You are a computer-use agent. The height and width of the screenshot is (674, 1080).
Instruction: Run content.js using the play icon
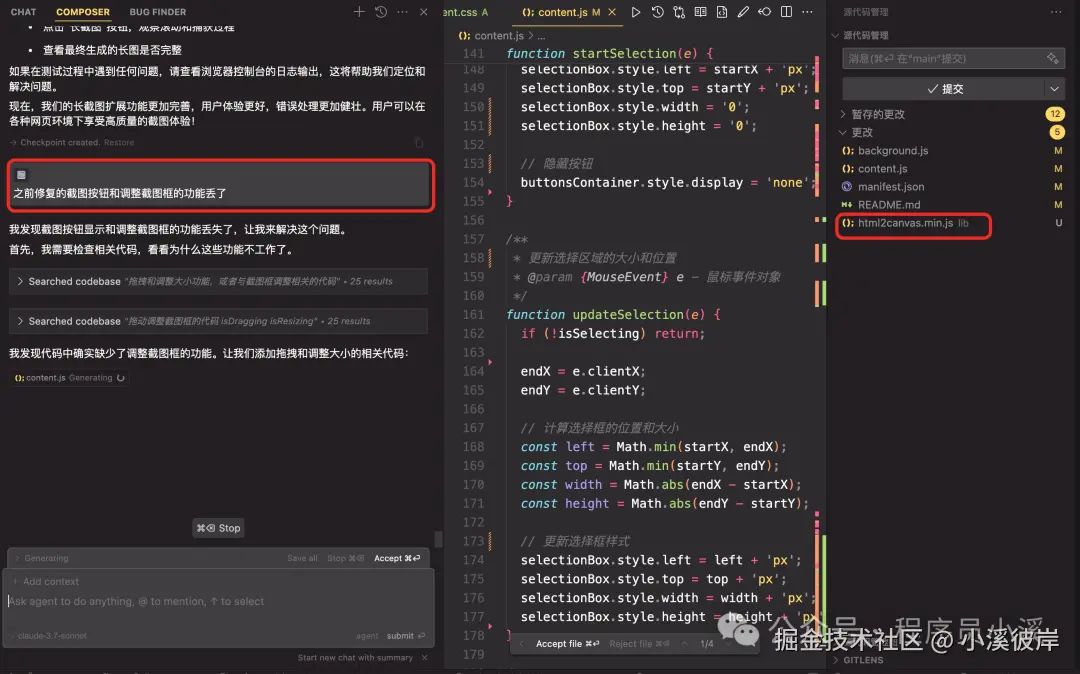pos(637,12)
